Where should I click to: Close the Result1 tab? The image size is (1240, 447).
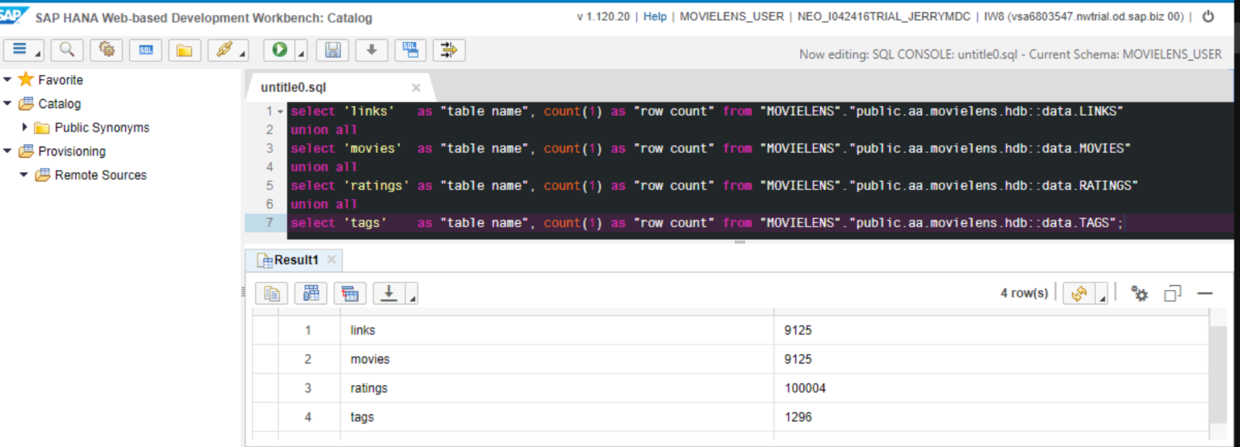[332, 260]
